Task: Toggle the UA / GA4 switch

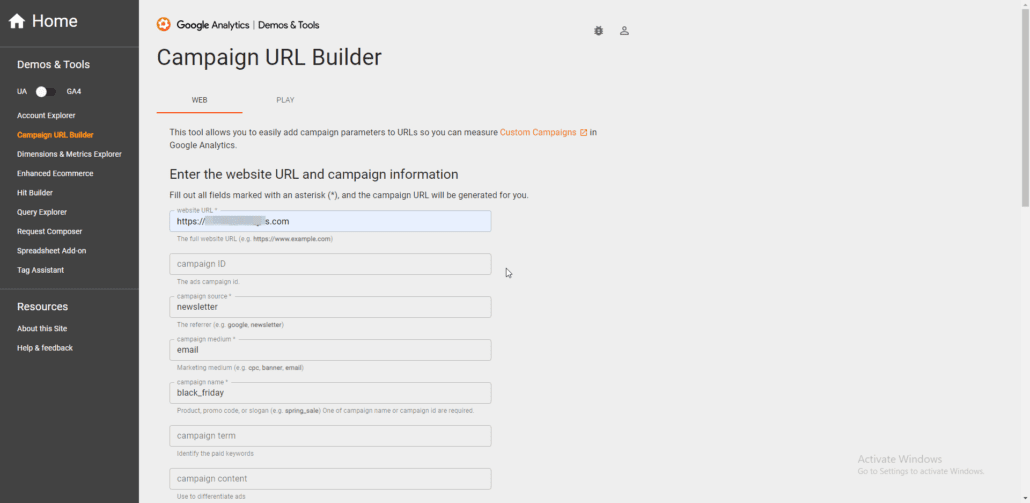Action: [x=45, y=91]
